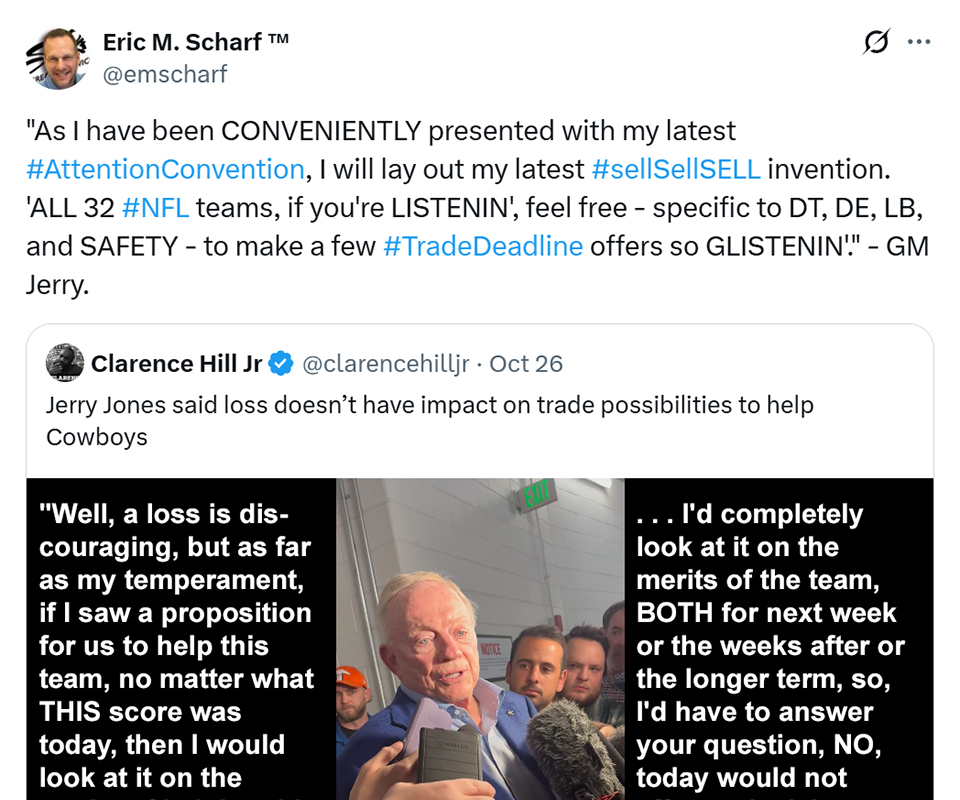Click the green EXIT sign in the photo
This screenshot has width=960, height=800.
click(537, 493)
